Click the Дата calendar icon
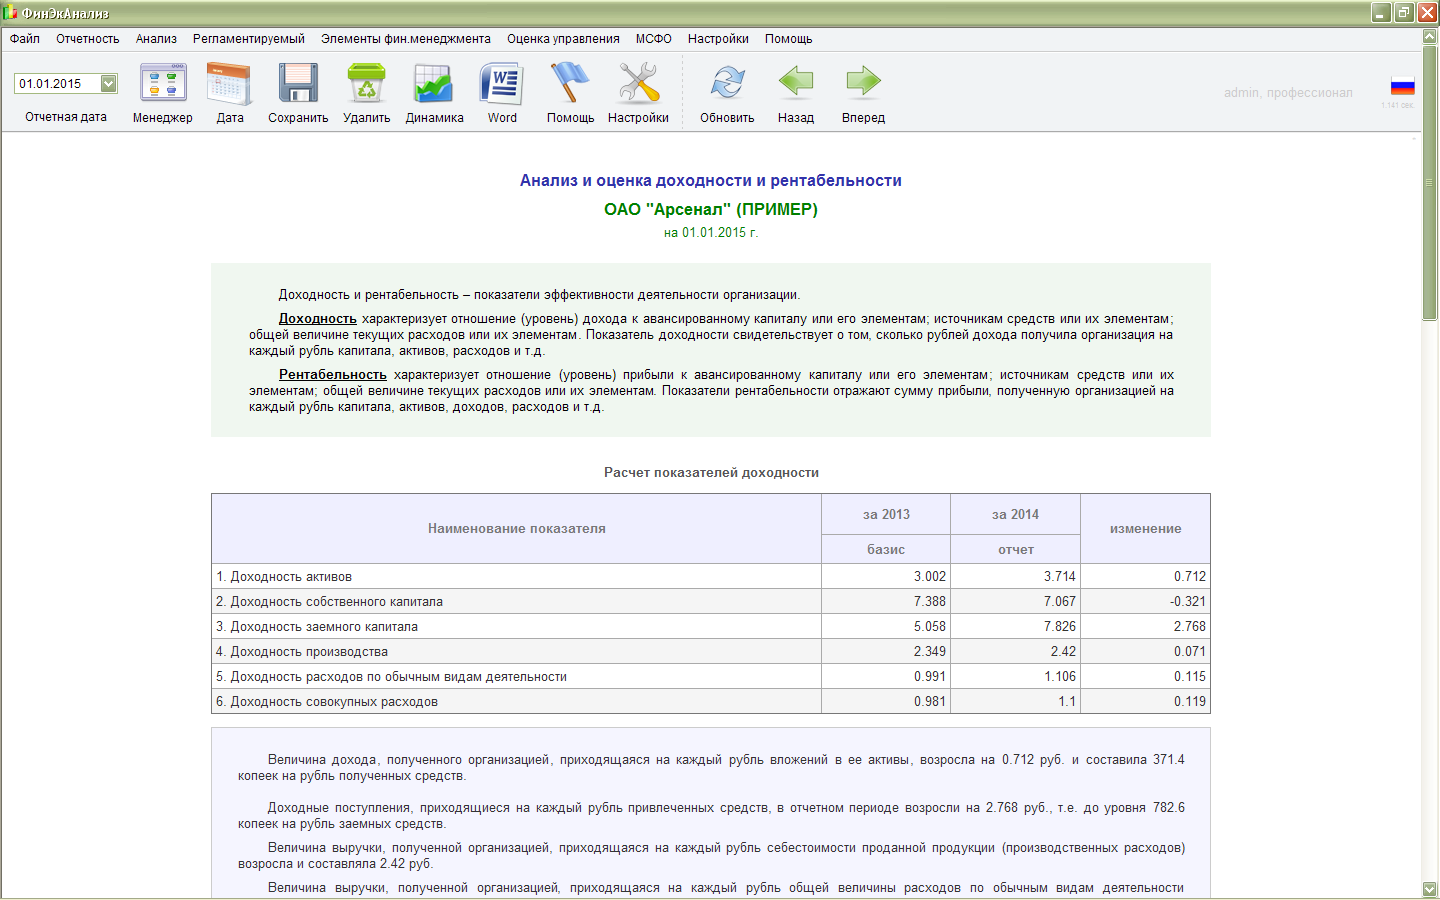 229,83
